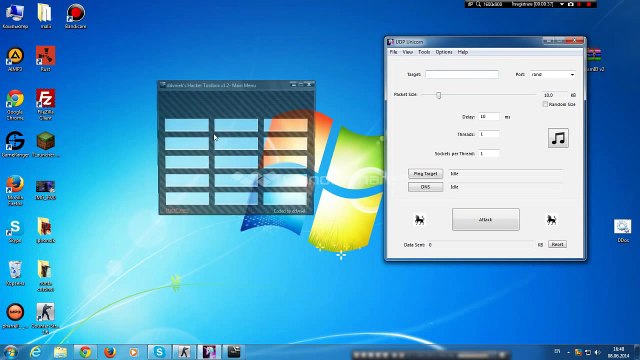Screen dimensions: 640x360
Task: Open Internet Explorer from the taskbar
Action: [x=36, y=352]
